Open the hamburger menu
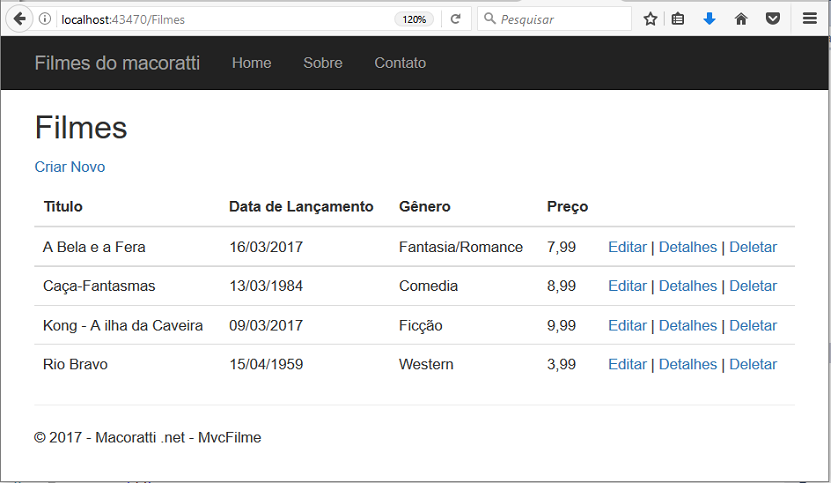 [x=809, y=19]
